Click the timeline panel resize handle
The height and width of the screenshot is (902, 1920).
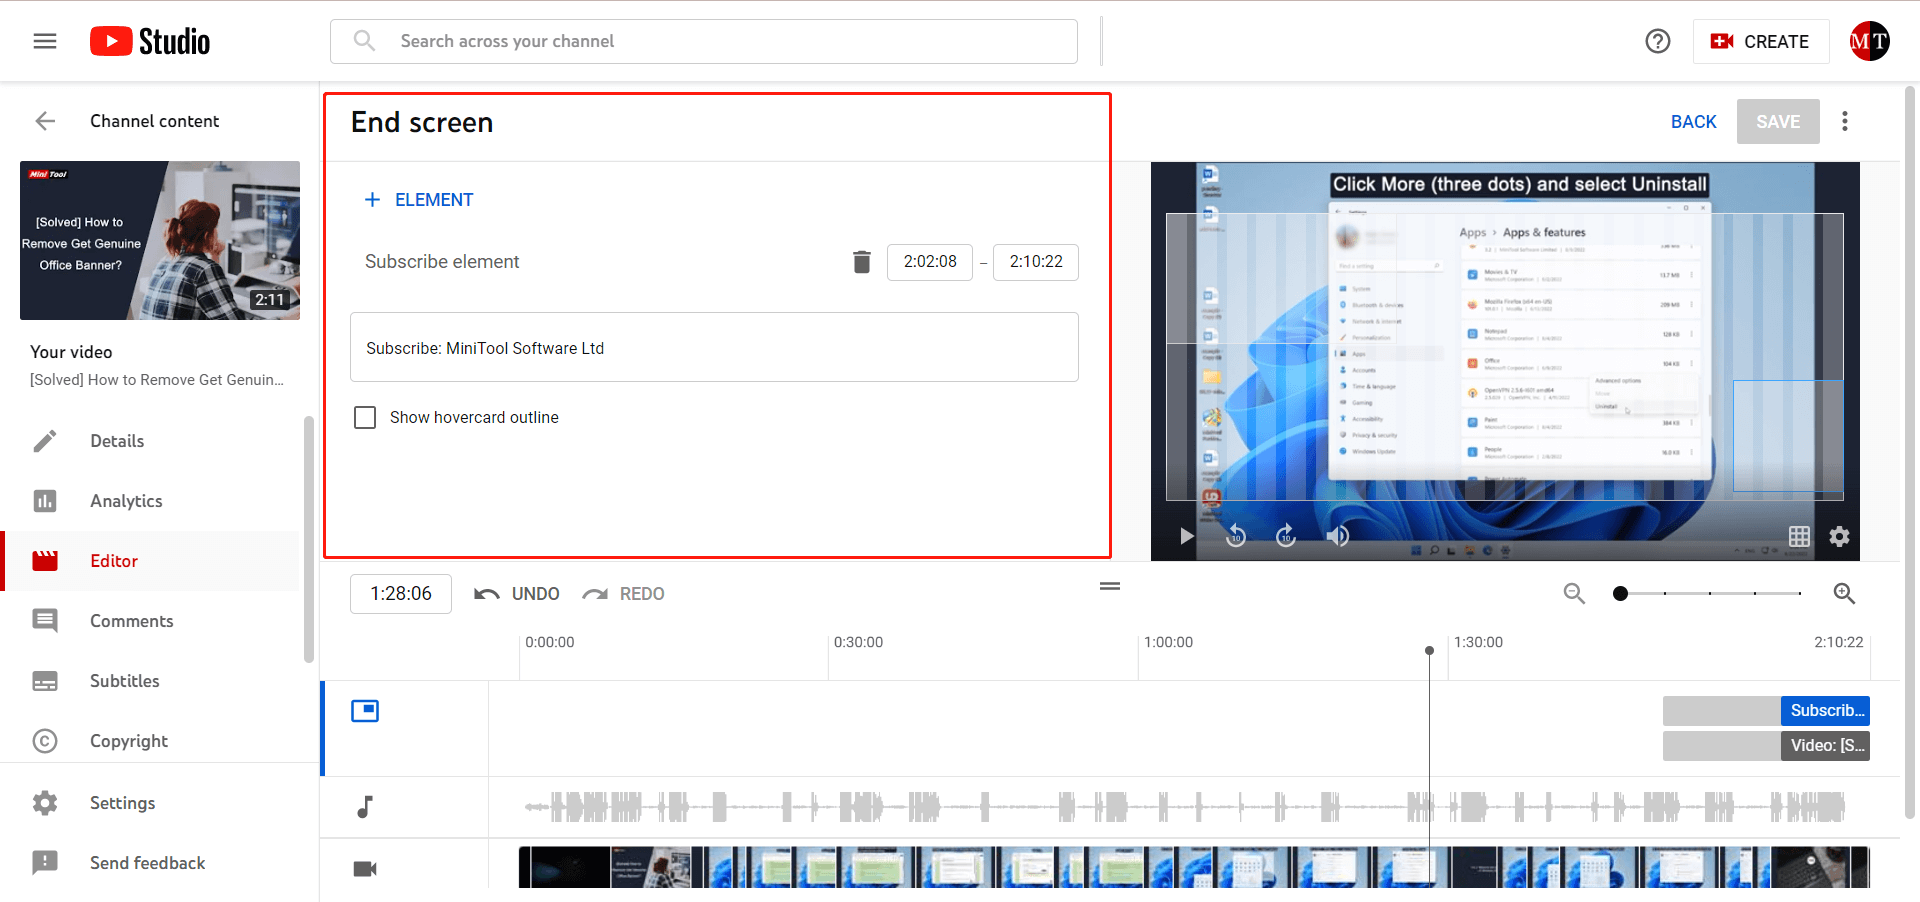pos(1110,586)
